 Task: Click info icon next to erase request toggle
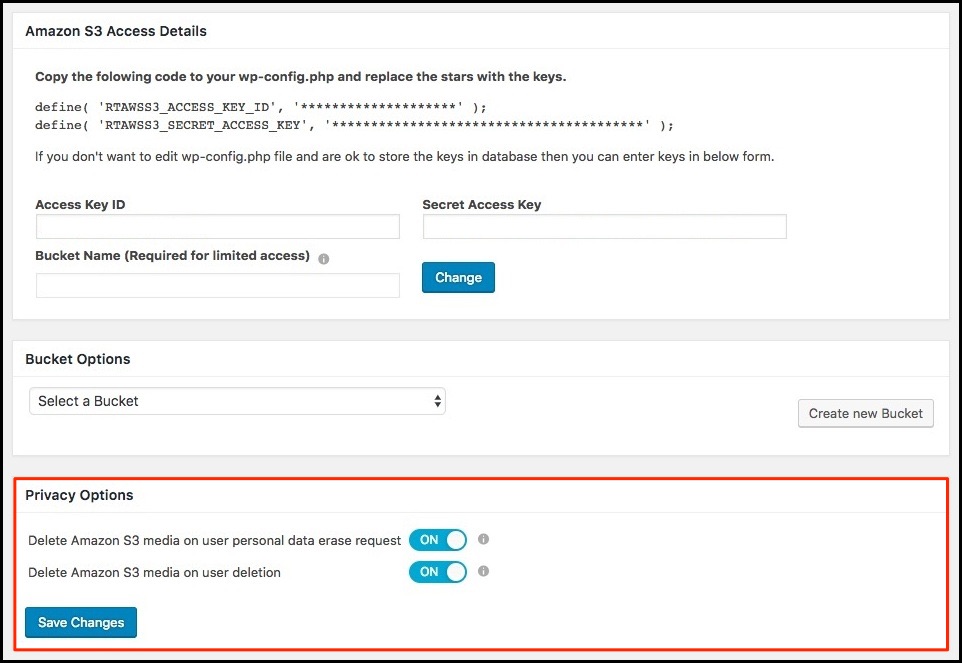pos(483,540)
